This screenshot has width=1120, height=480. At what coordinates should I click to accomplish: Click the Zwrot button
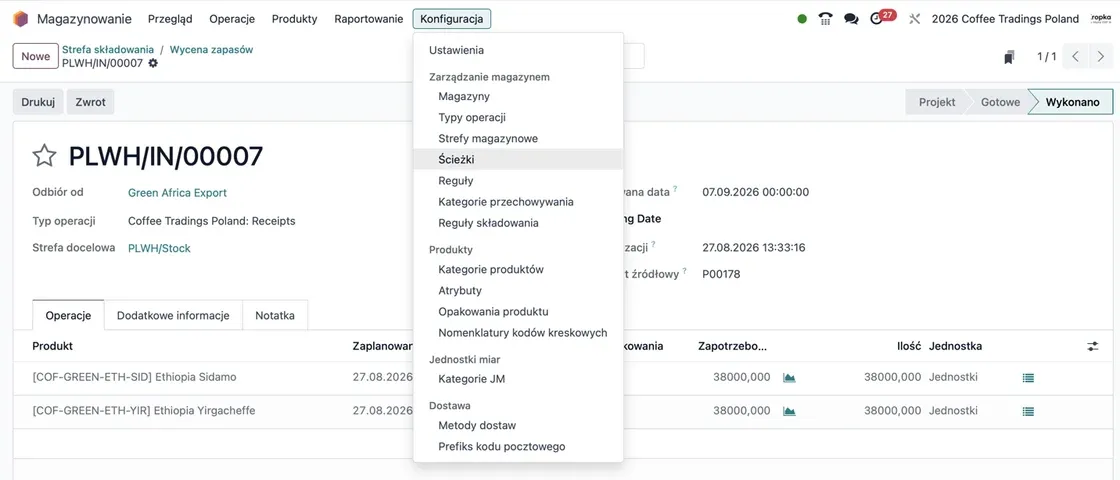91,102
